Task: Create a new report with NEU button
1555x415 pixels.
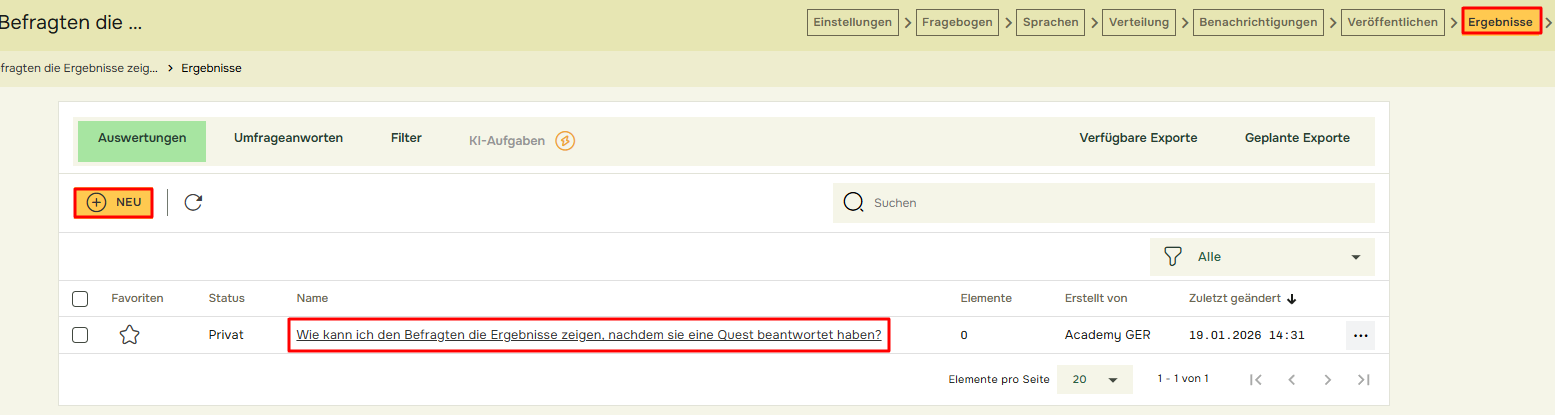Action: tap(114, 203)
